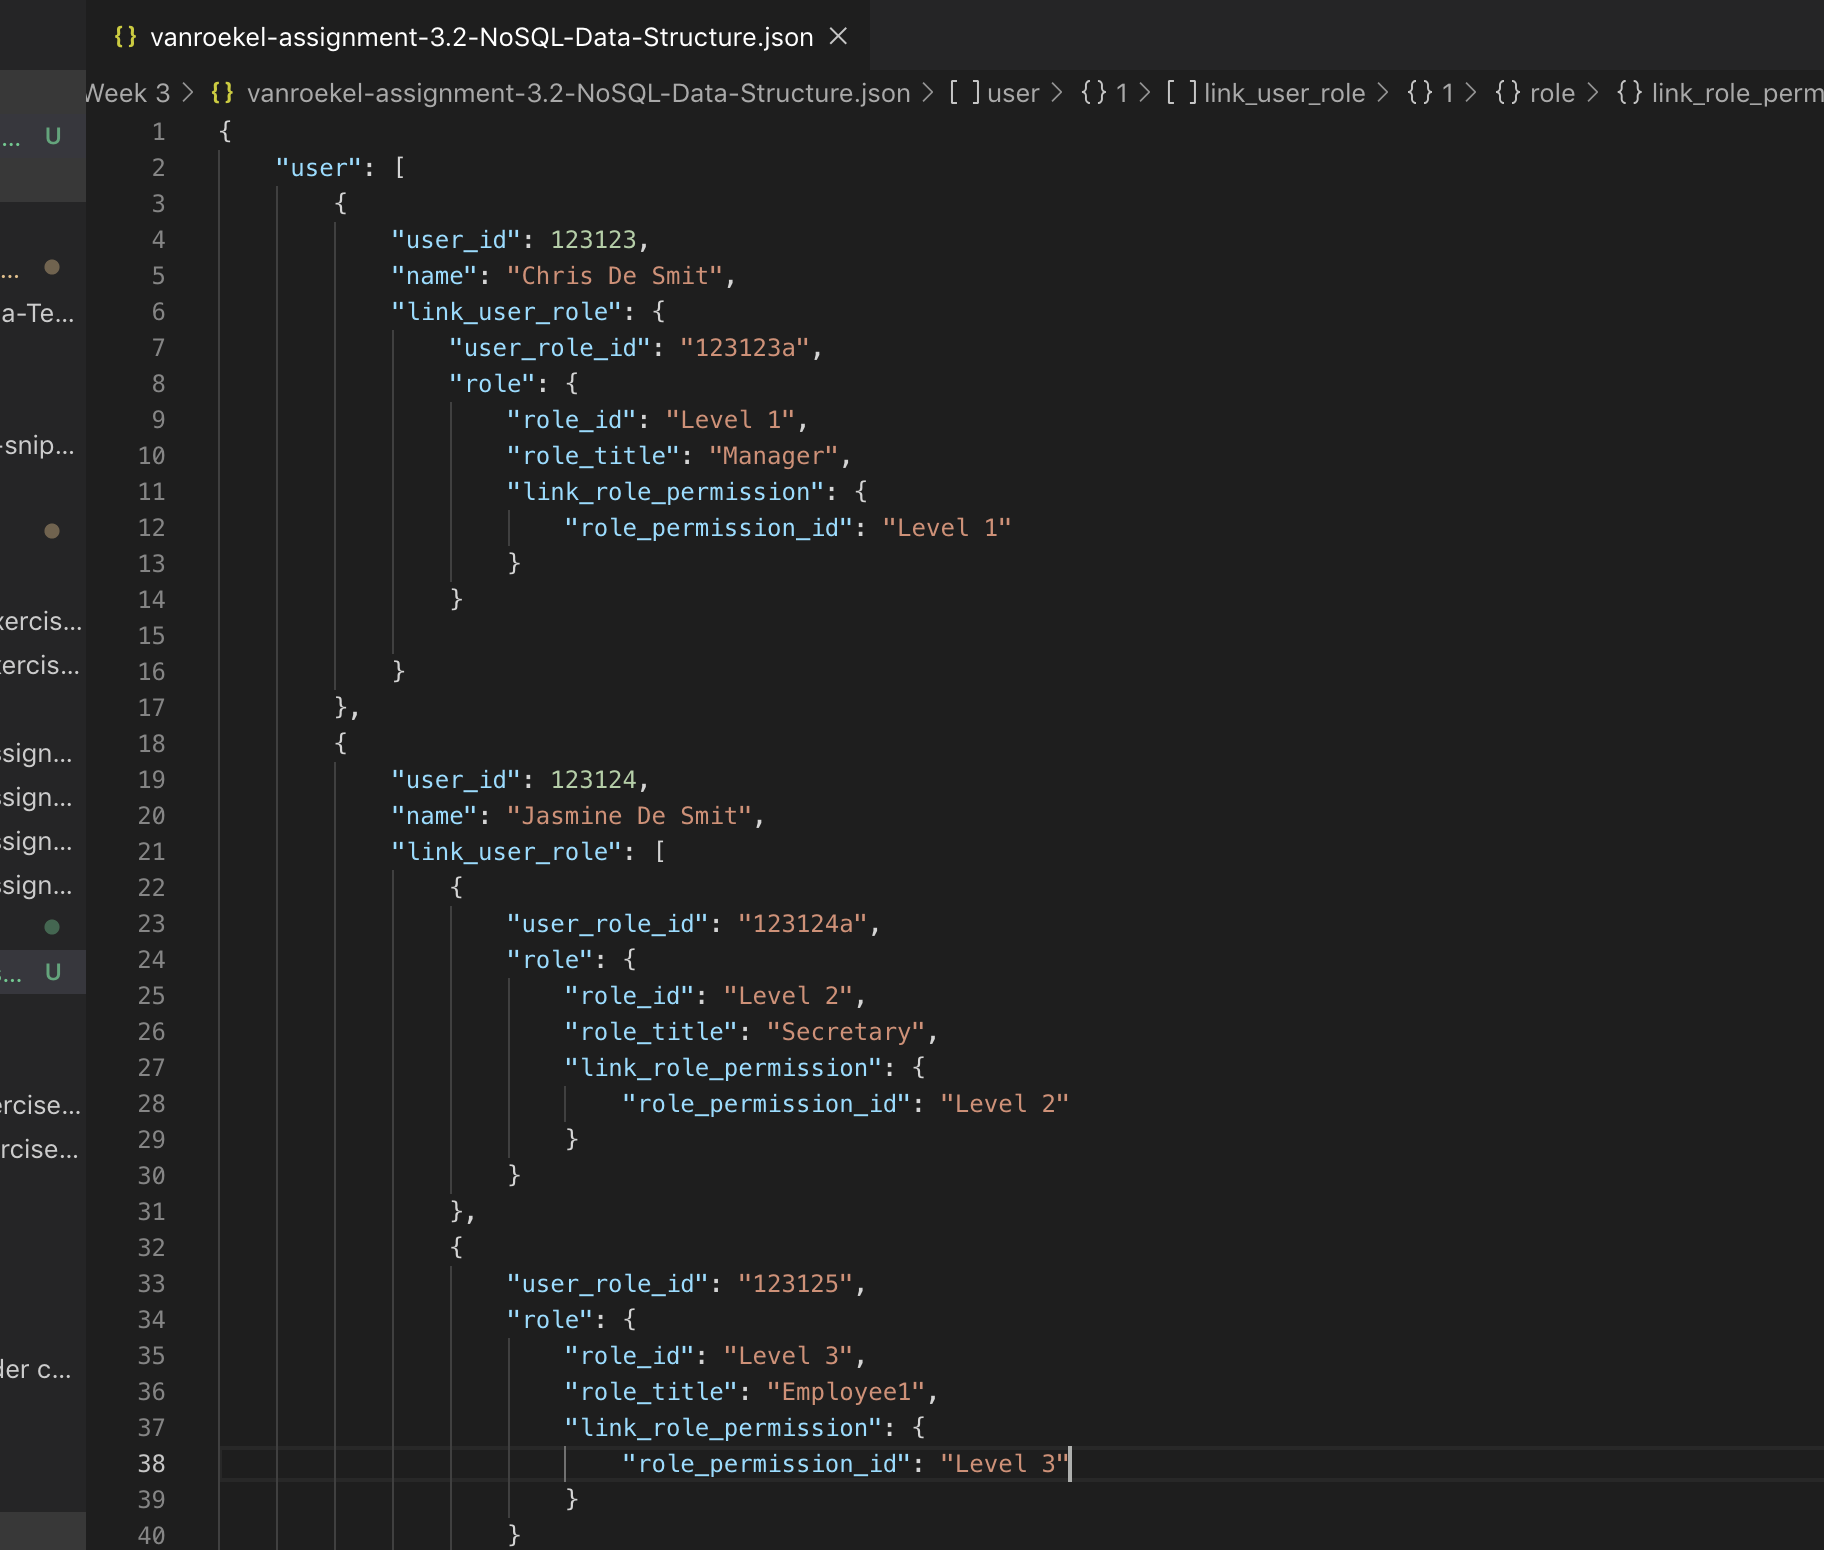1824x1550 pixels.
Task: Click object icon before role breadcrumb
Action: (x=1508, y=93)
